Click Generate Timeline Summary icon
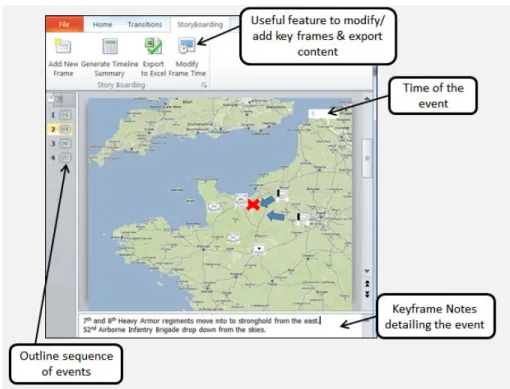 pos(110,46)
